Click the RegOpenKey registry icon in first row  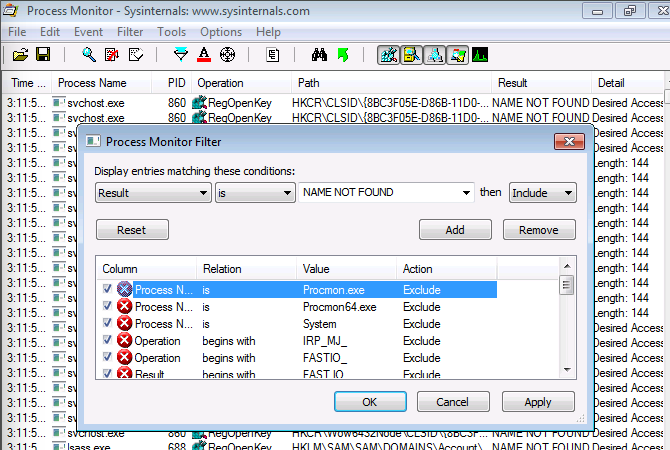199,103
